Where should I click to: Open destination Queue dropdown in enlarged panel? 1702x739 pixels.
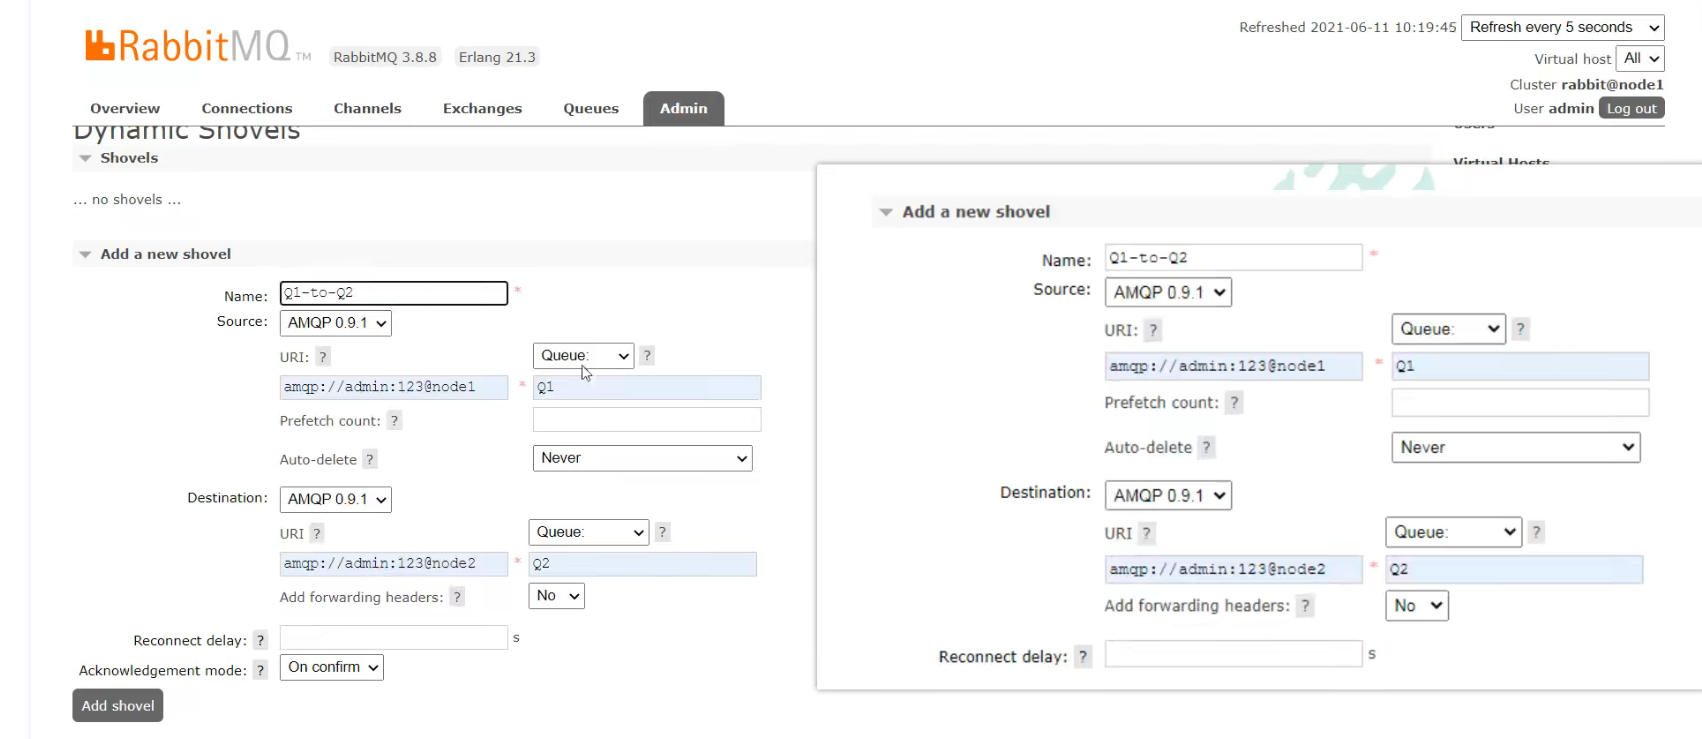1454,532
